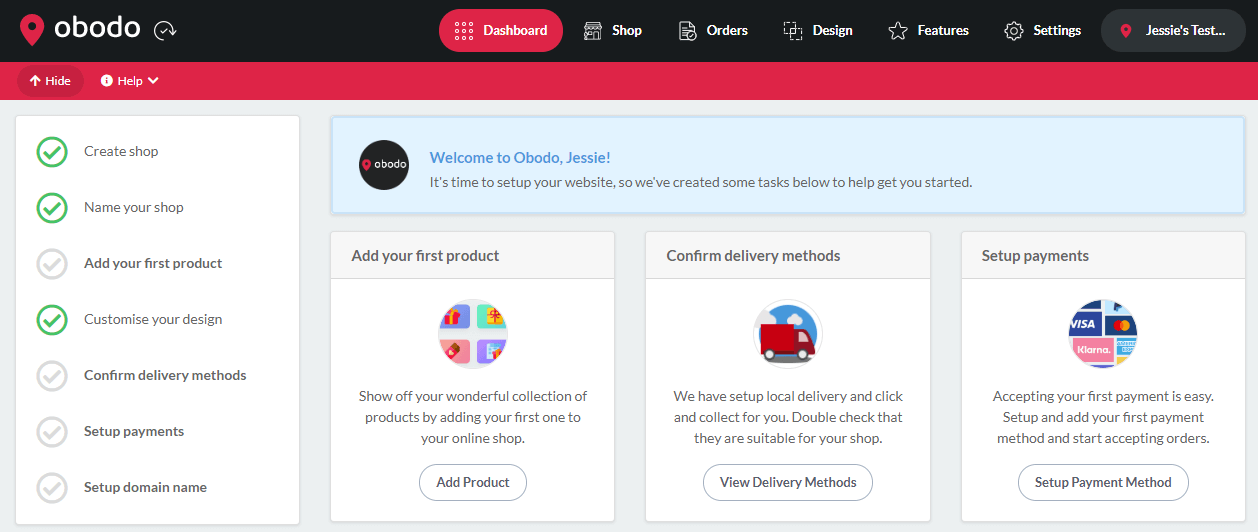Collapse the panel with the Hide button
The image size is (1258, 532).
coord(50,81)
